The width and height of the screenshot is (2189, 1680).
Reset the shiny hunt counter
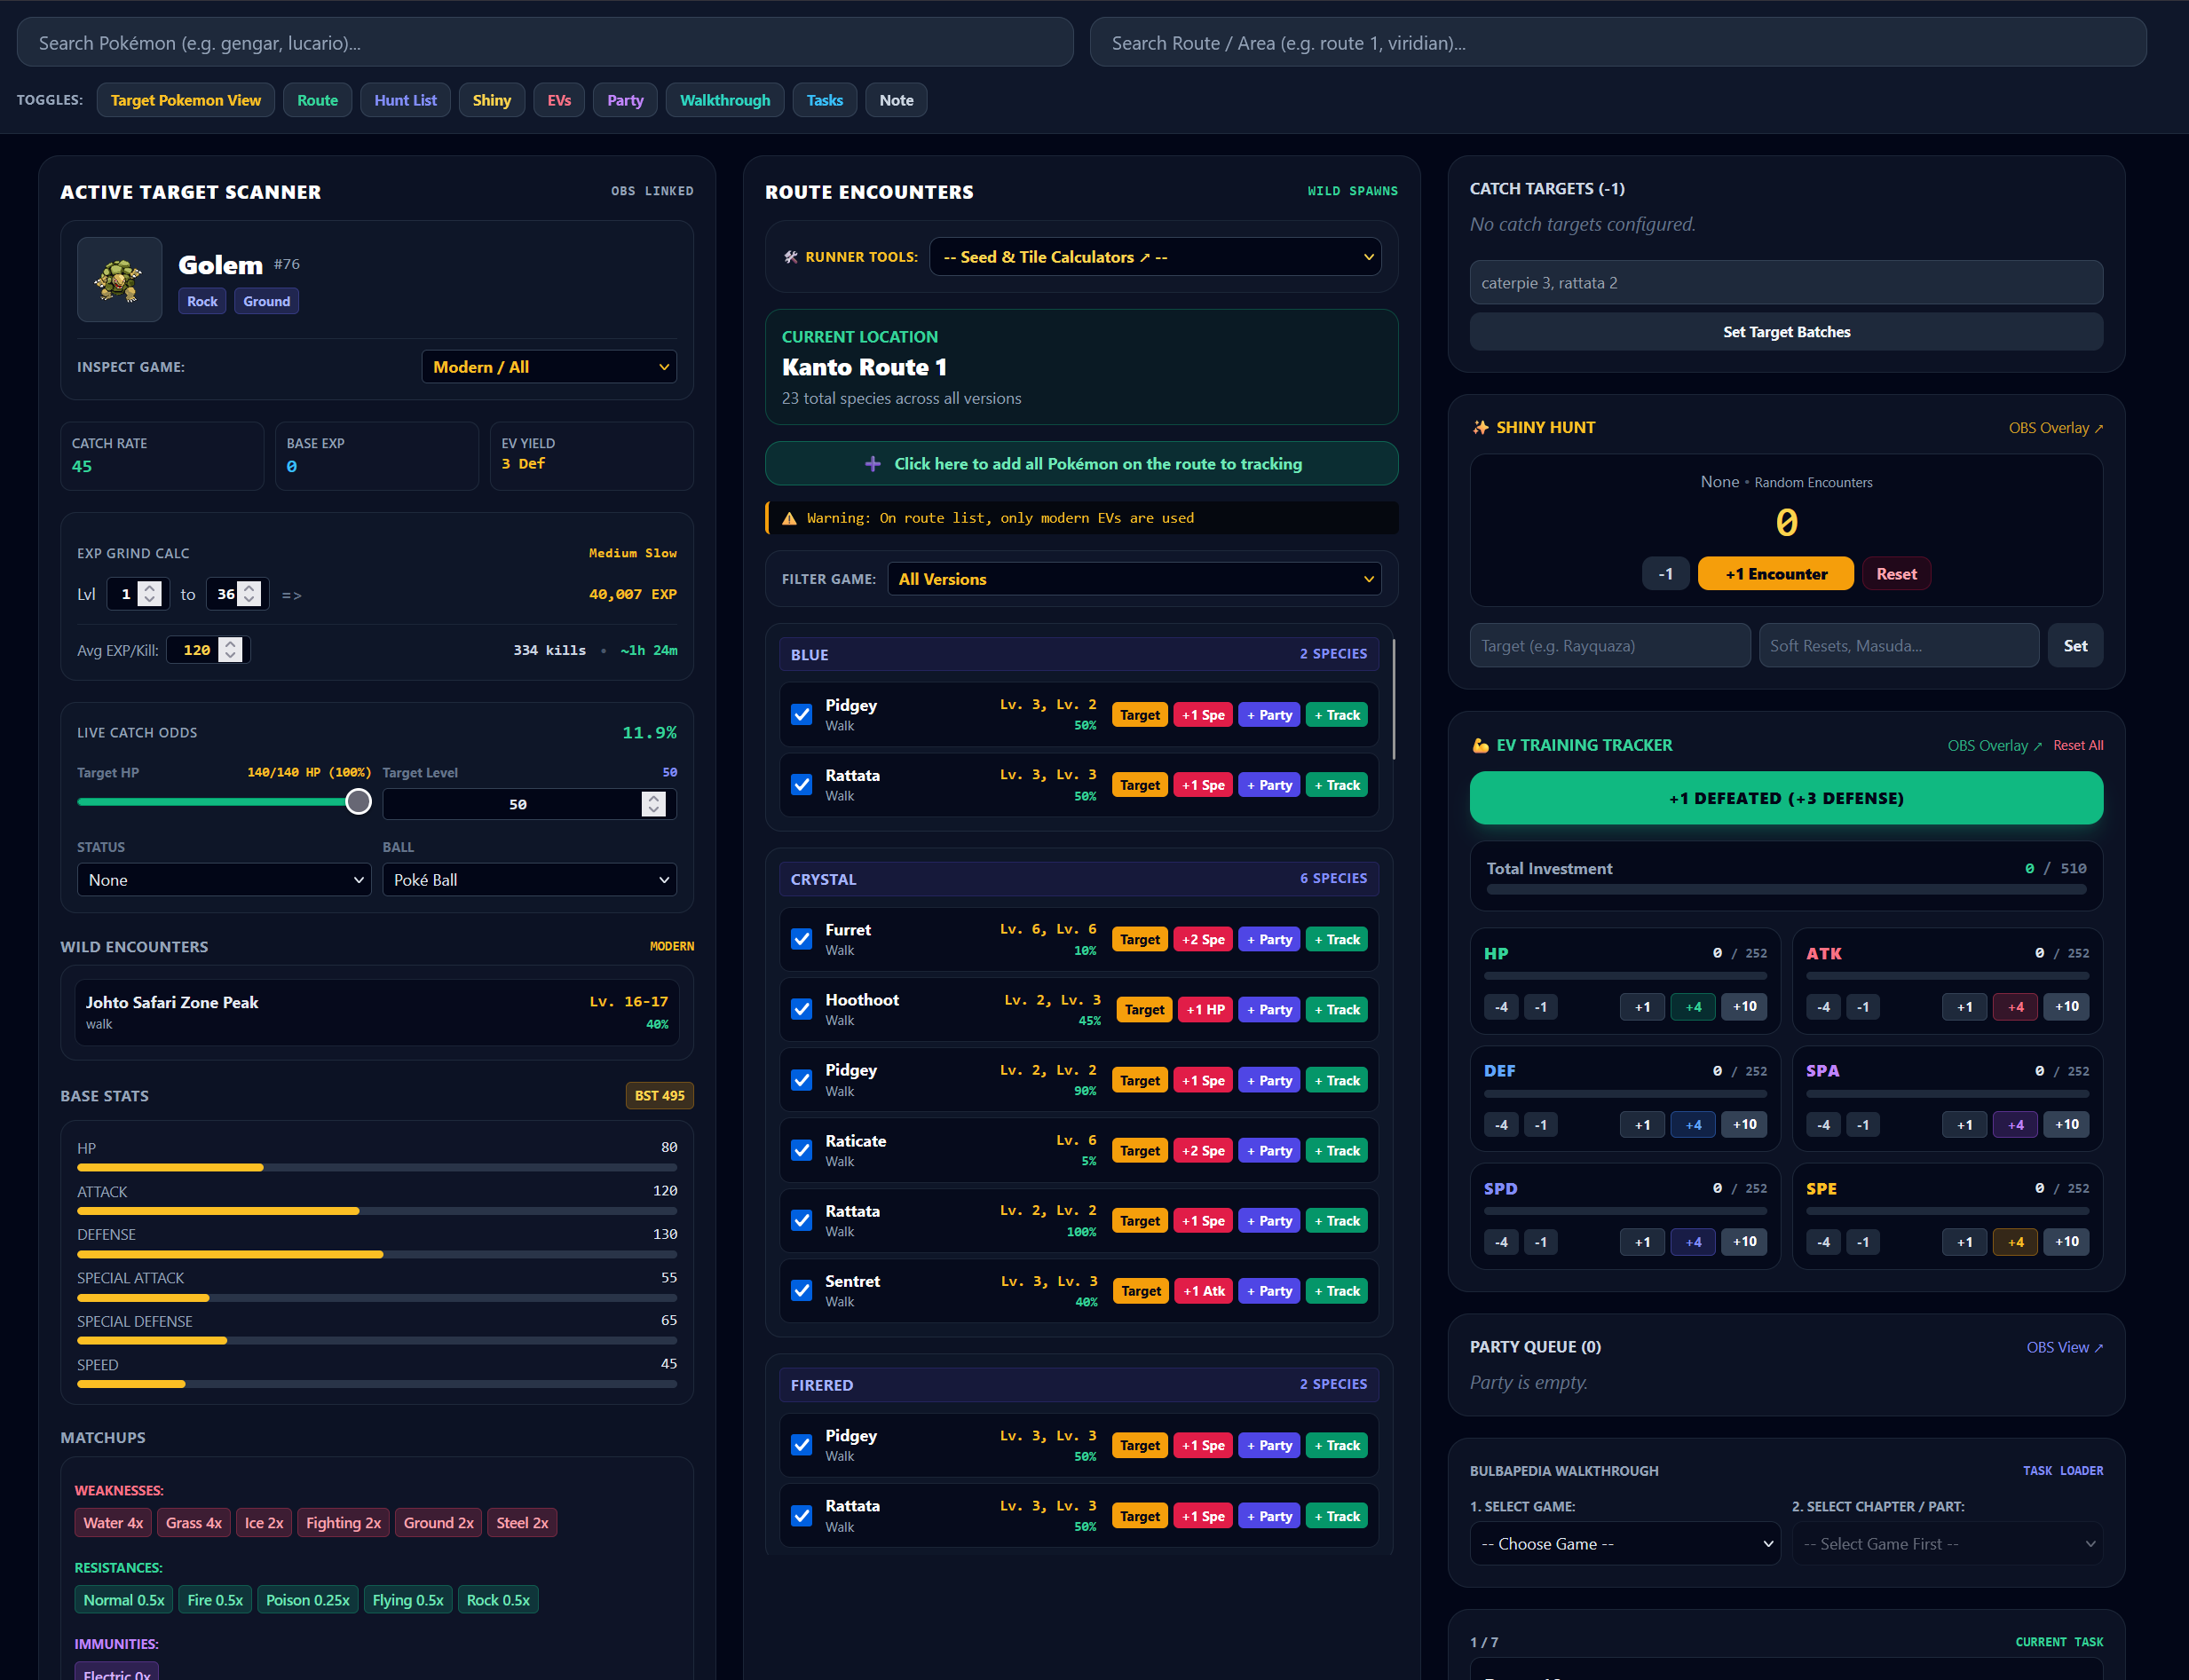[x=1896, y=574]
